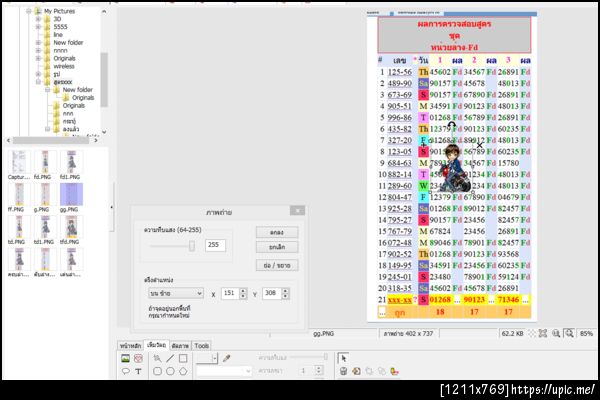
Task: Open the line color dropdown in toolbar
Action: point(214,358)
